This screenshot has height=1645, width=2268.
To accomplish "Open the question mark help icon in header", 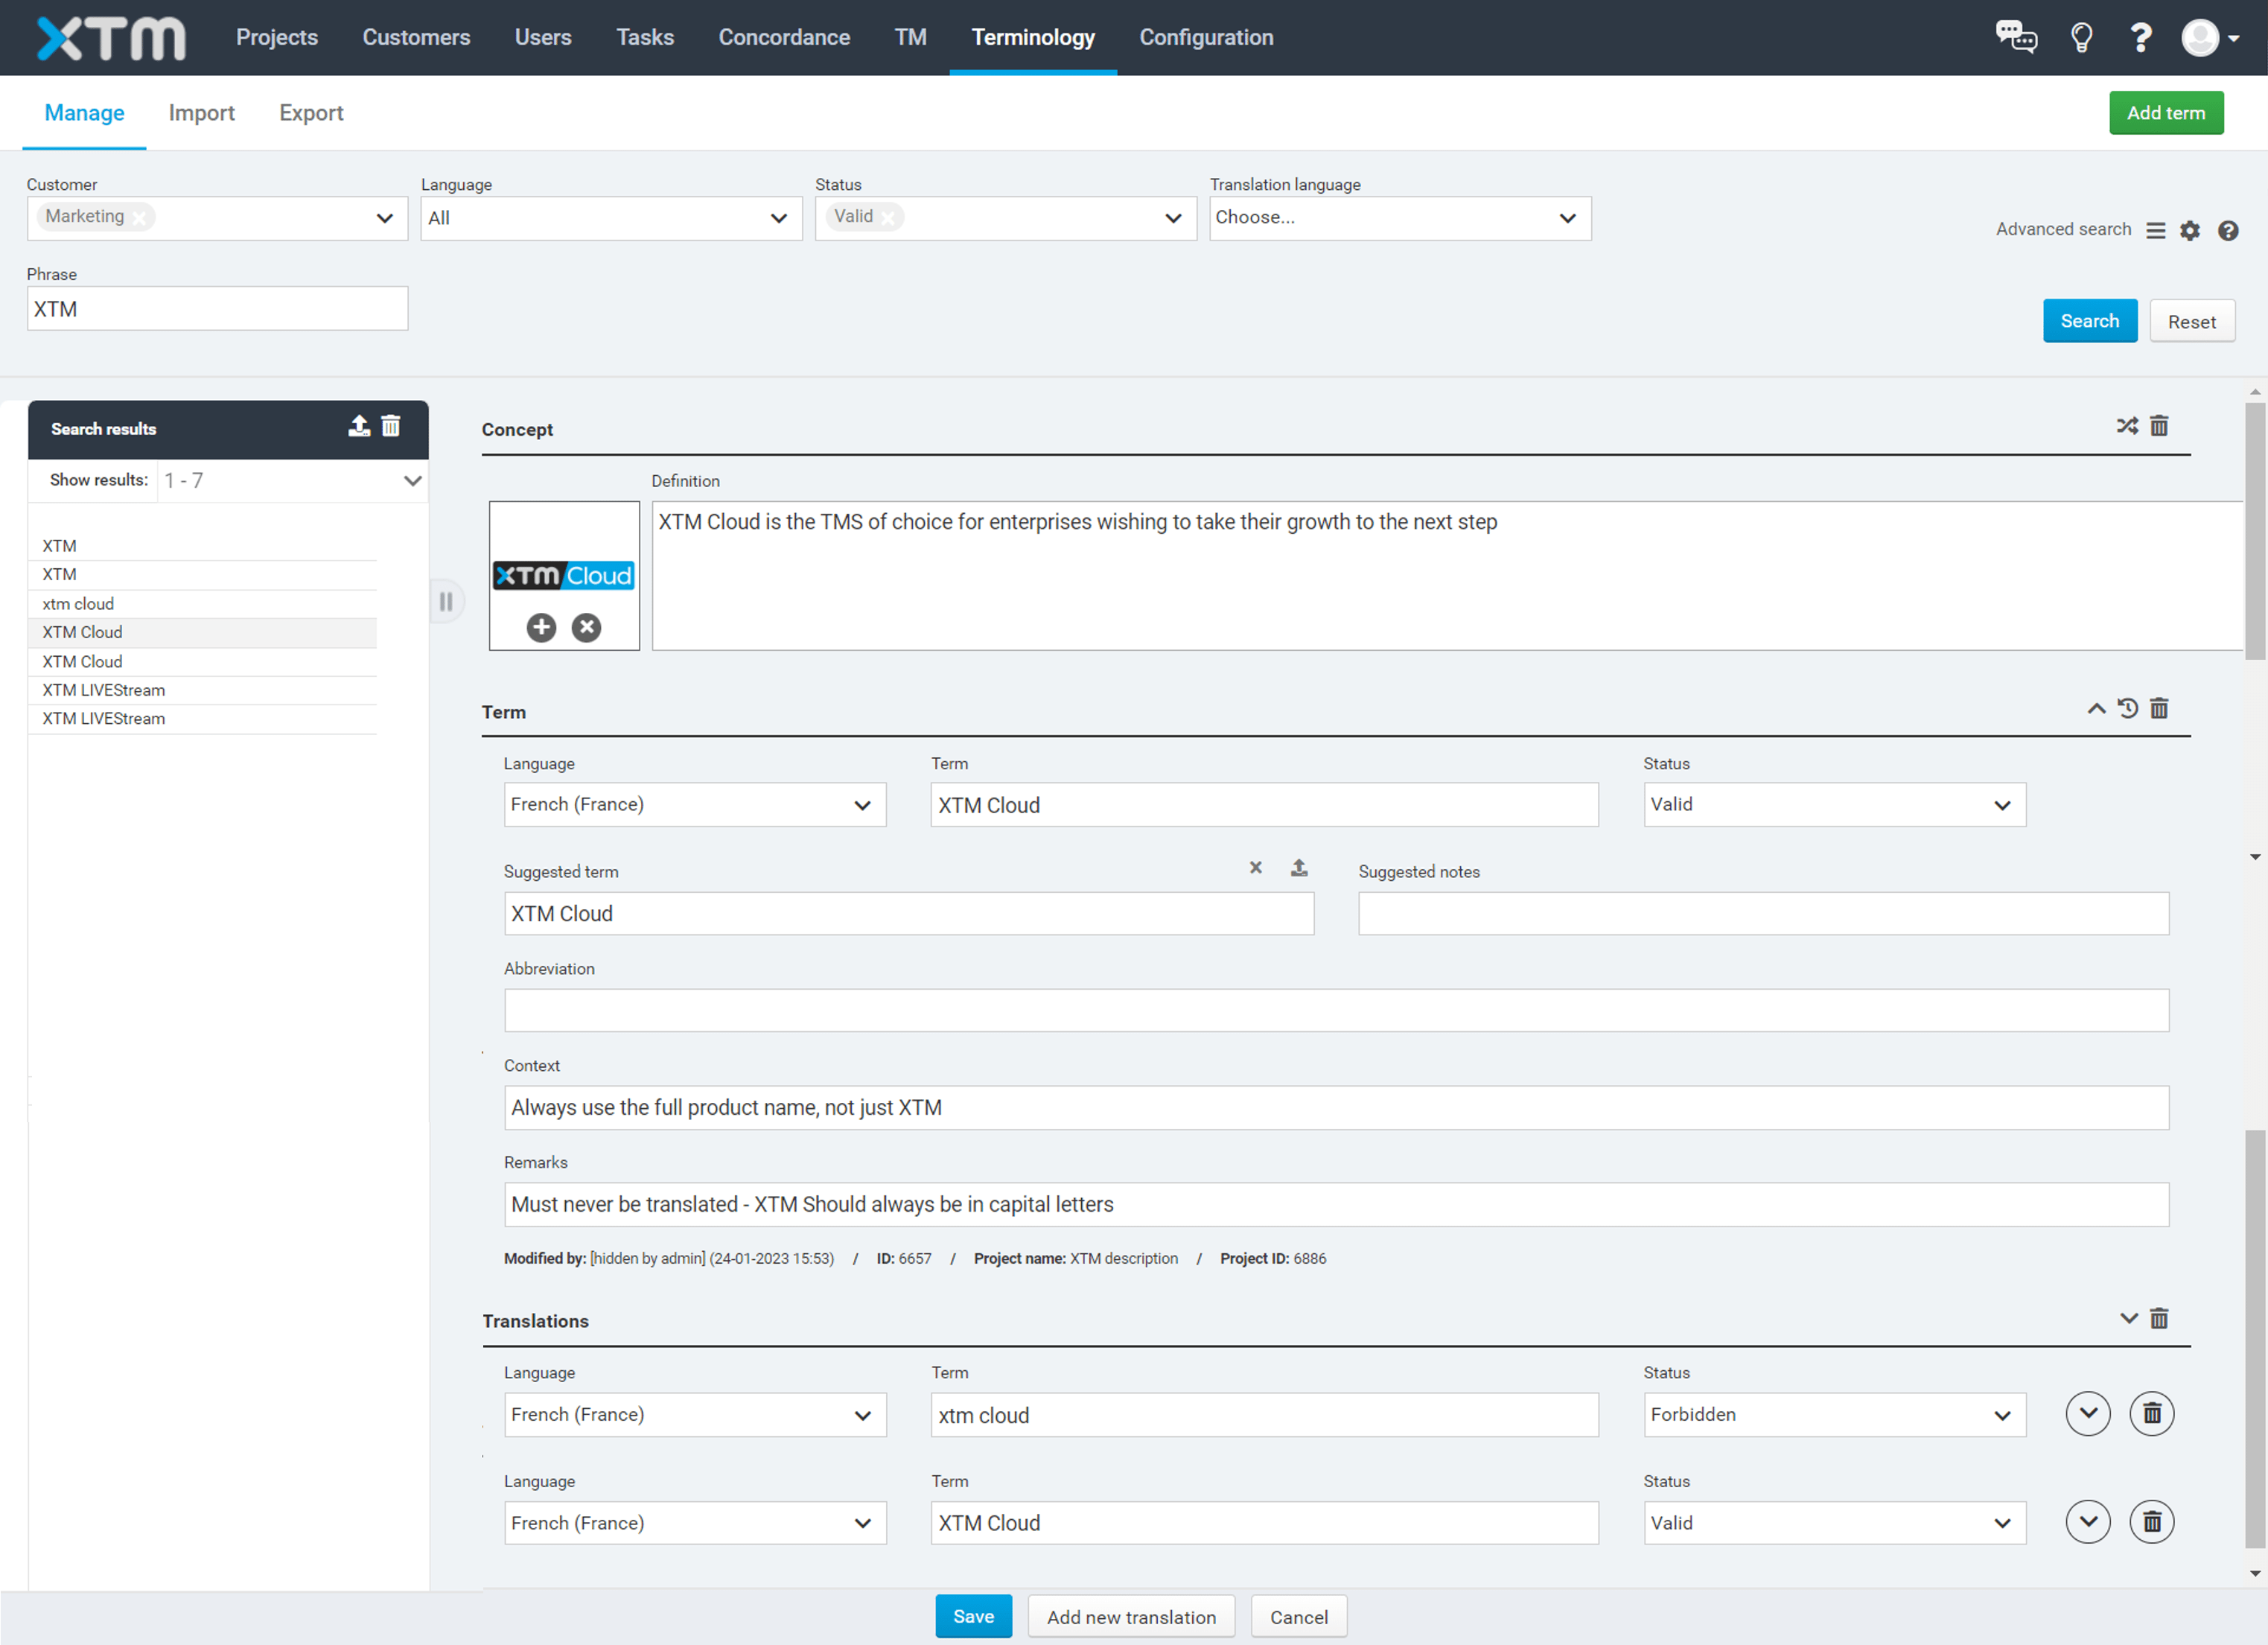I will tap(2141, 37).
